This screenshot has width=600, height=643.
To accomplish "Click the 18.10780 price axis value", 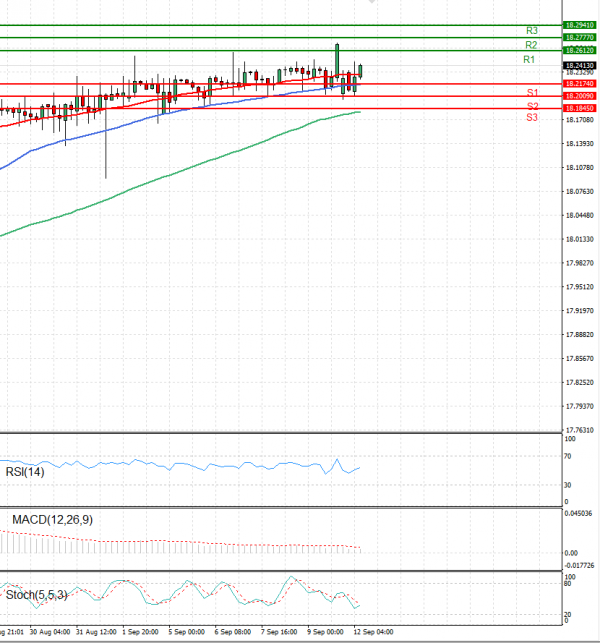I will tap(579, 167).
